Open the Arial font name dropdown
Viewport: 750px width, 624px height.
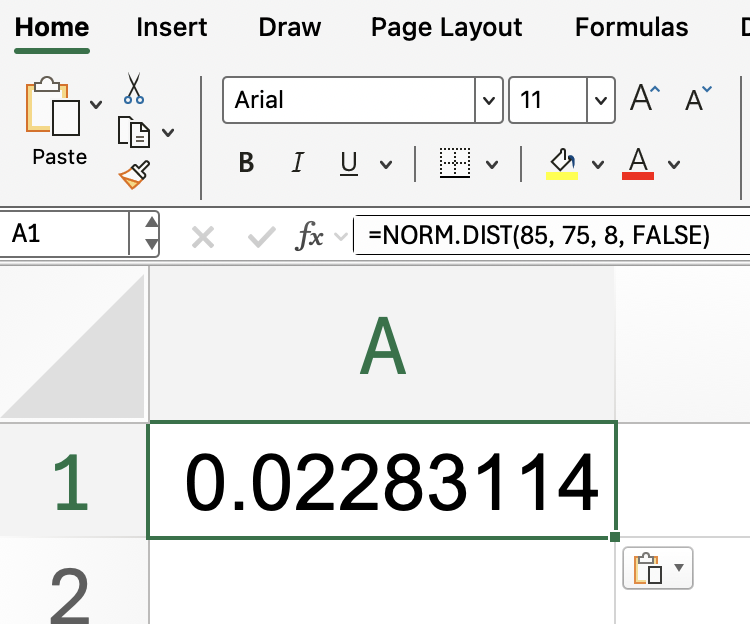488,100
